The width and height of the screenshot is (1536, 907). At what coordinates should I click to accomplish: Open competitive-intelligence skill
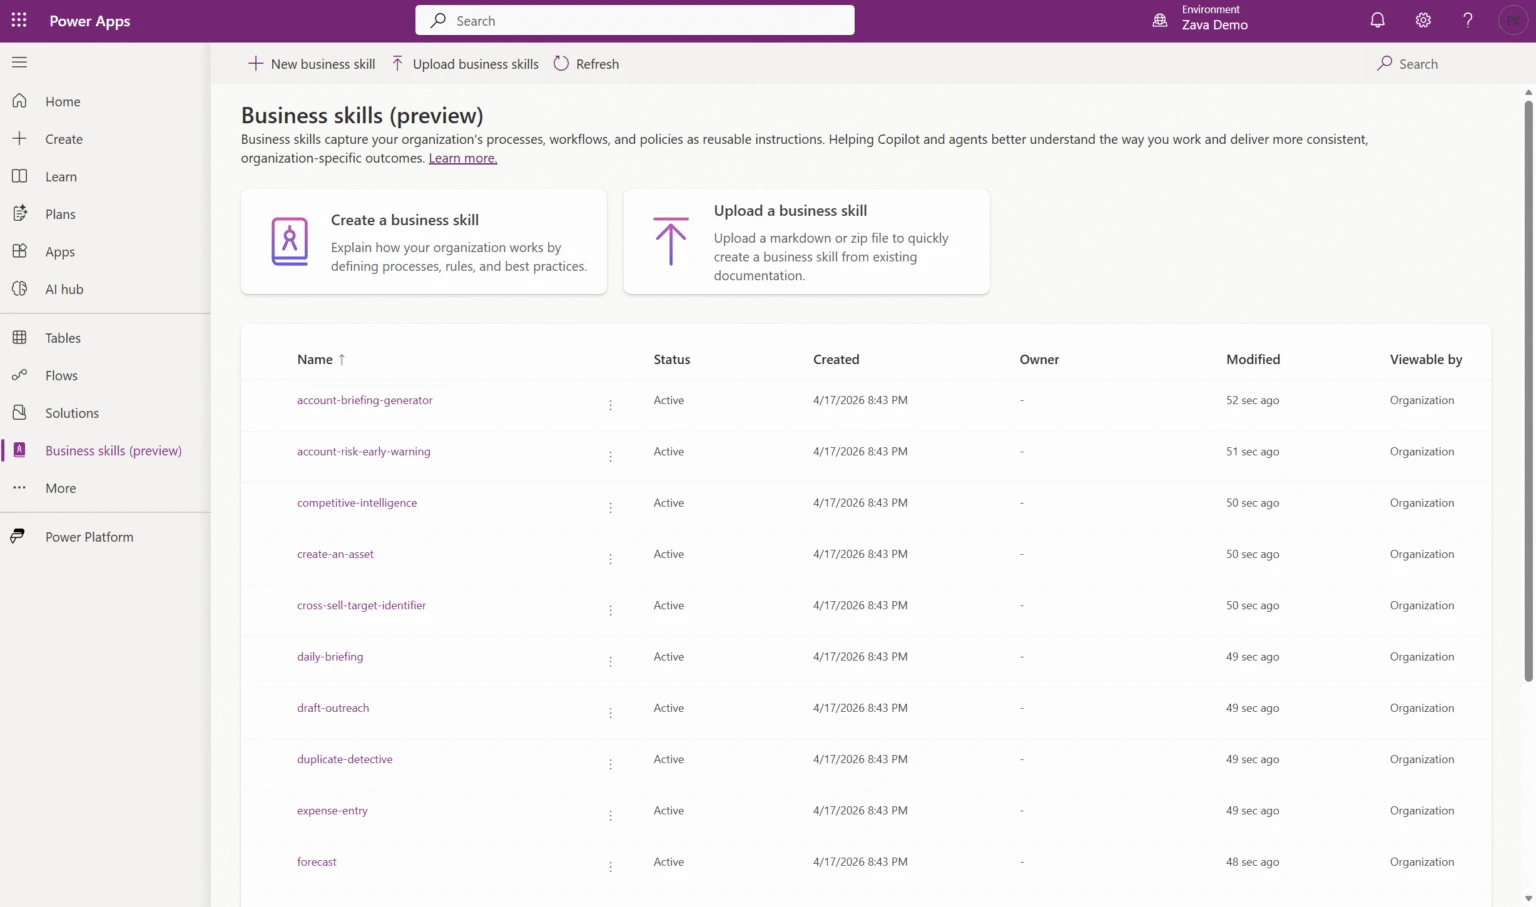click(x=357, y=503)
